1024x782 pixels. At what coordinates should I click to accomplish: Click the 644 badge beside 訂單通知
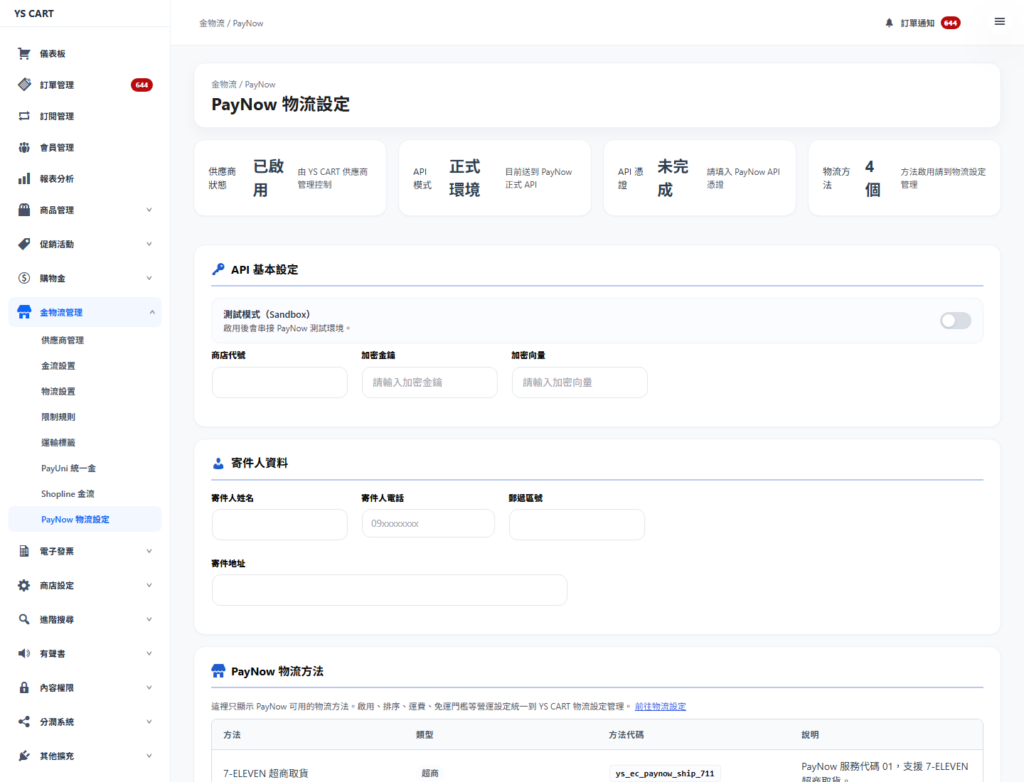950,23
